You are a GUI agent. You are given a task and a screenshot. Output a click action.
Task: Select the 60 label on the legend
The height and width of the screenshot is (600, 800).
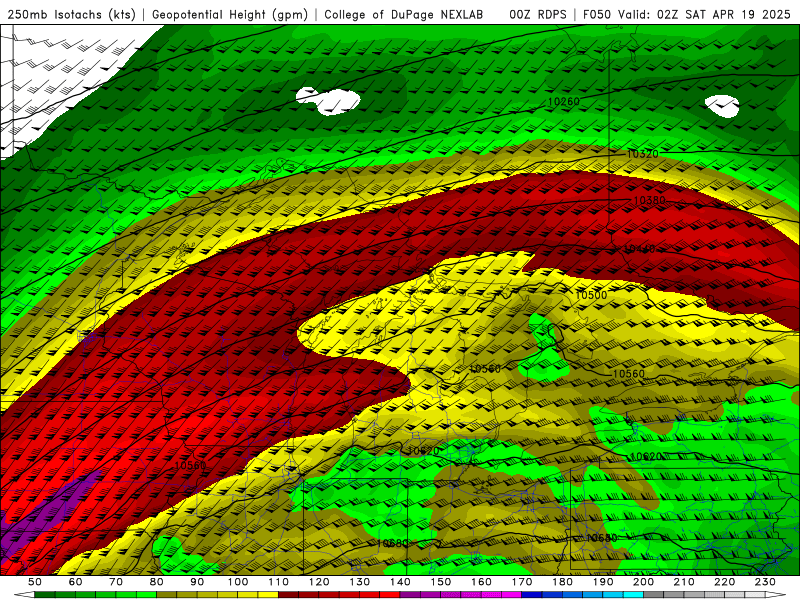click(x=75, y=582)
